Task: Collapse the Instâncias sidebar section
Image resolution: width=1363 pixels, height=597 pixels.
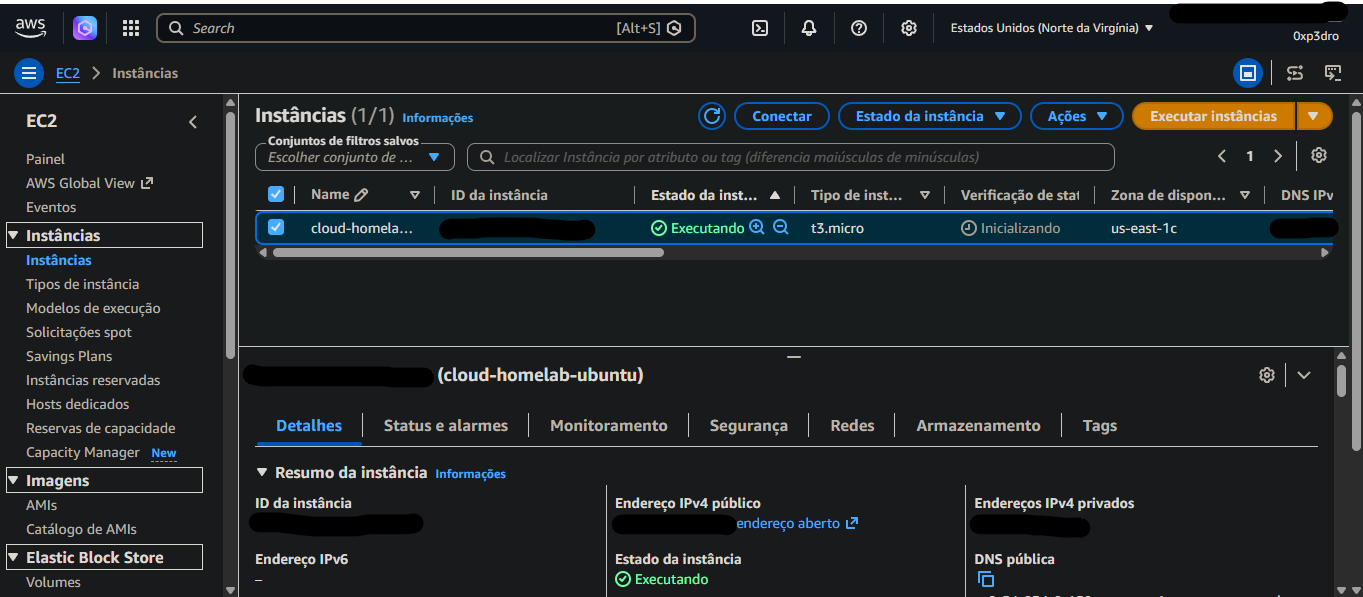Action: [14, 236]
